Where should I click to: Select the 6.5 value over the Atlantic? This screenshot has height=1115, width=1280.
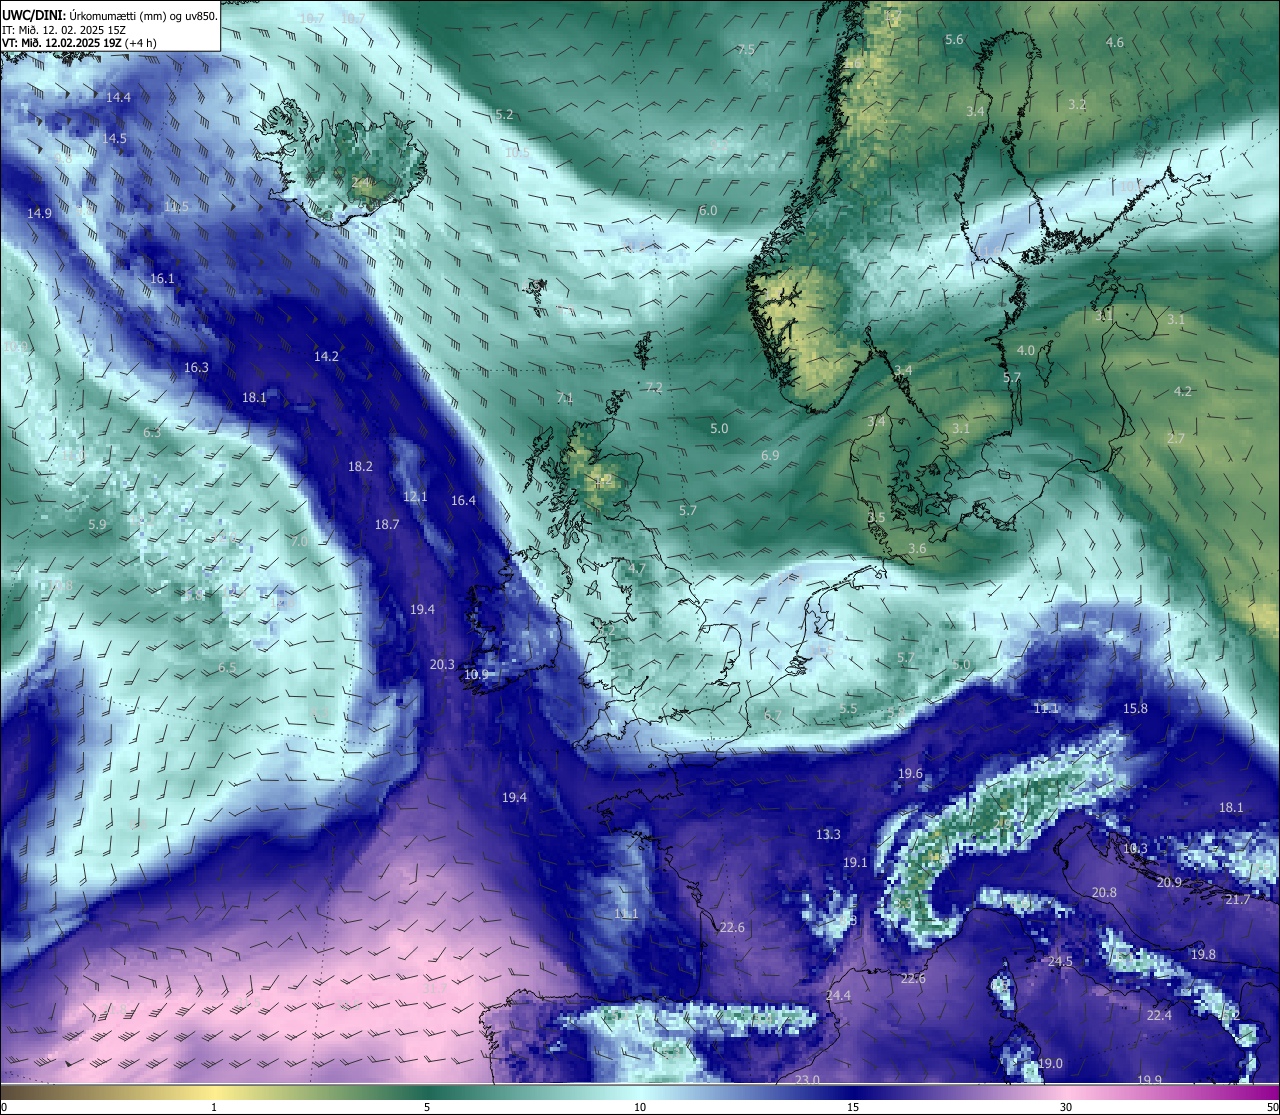pos(227,667)
